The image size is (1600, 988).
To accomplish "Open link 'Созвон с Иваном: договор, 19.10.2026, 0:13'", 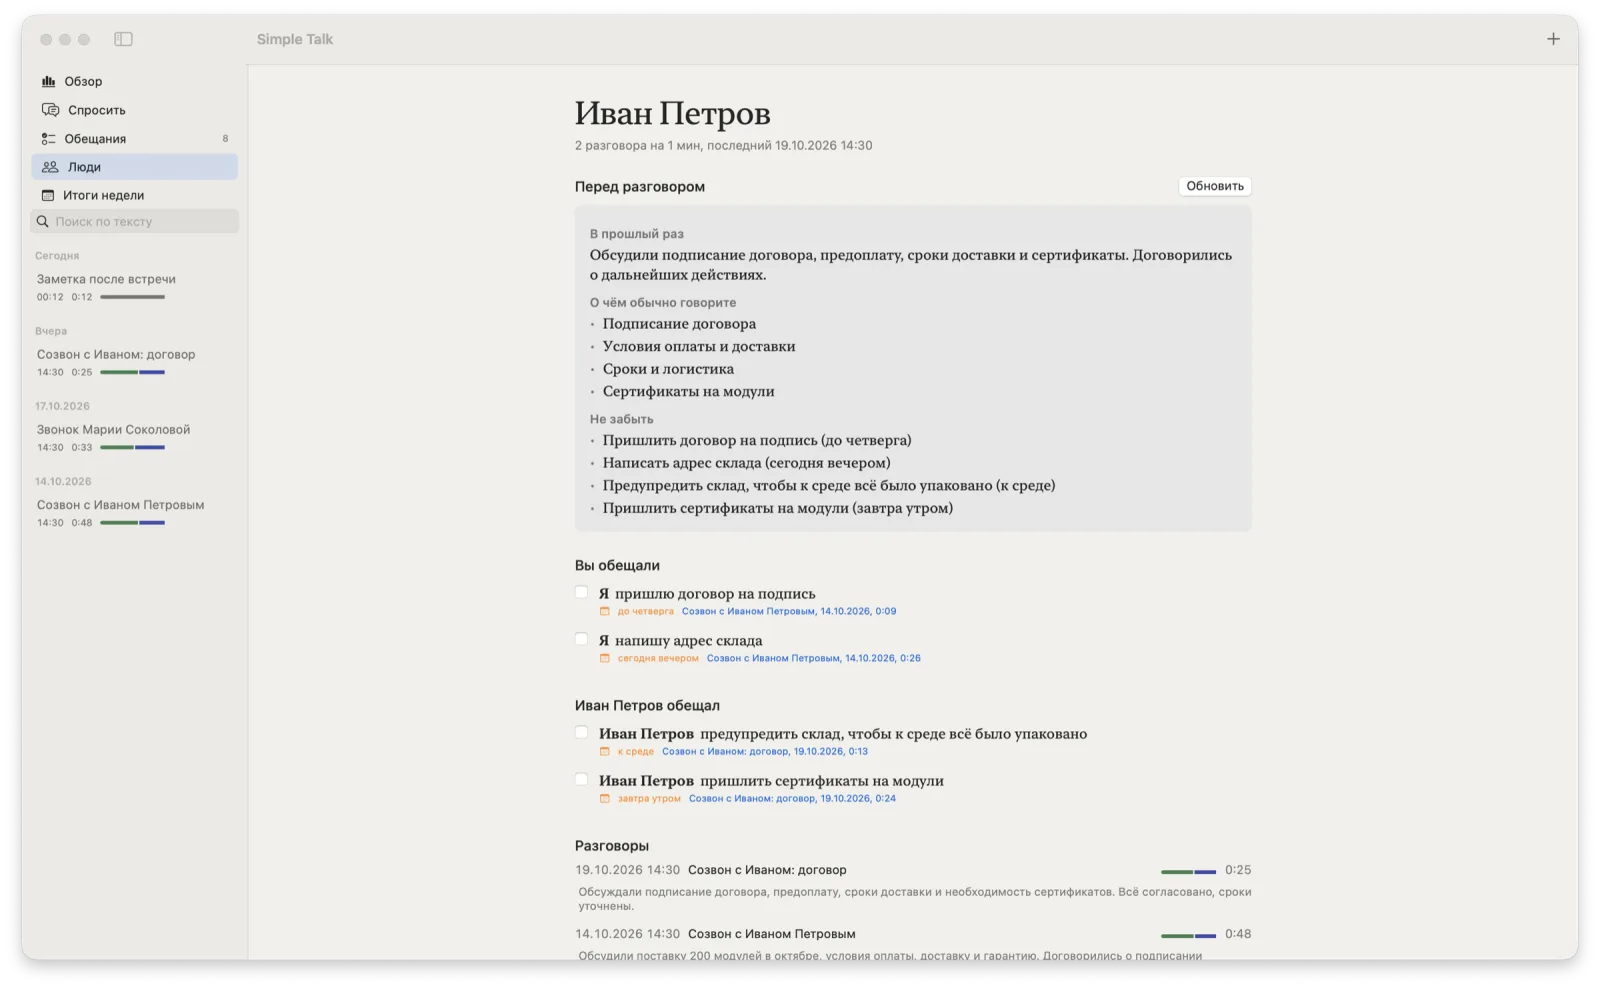I will click(765, 751).
